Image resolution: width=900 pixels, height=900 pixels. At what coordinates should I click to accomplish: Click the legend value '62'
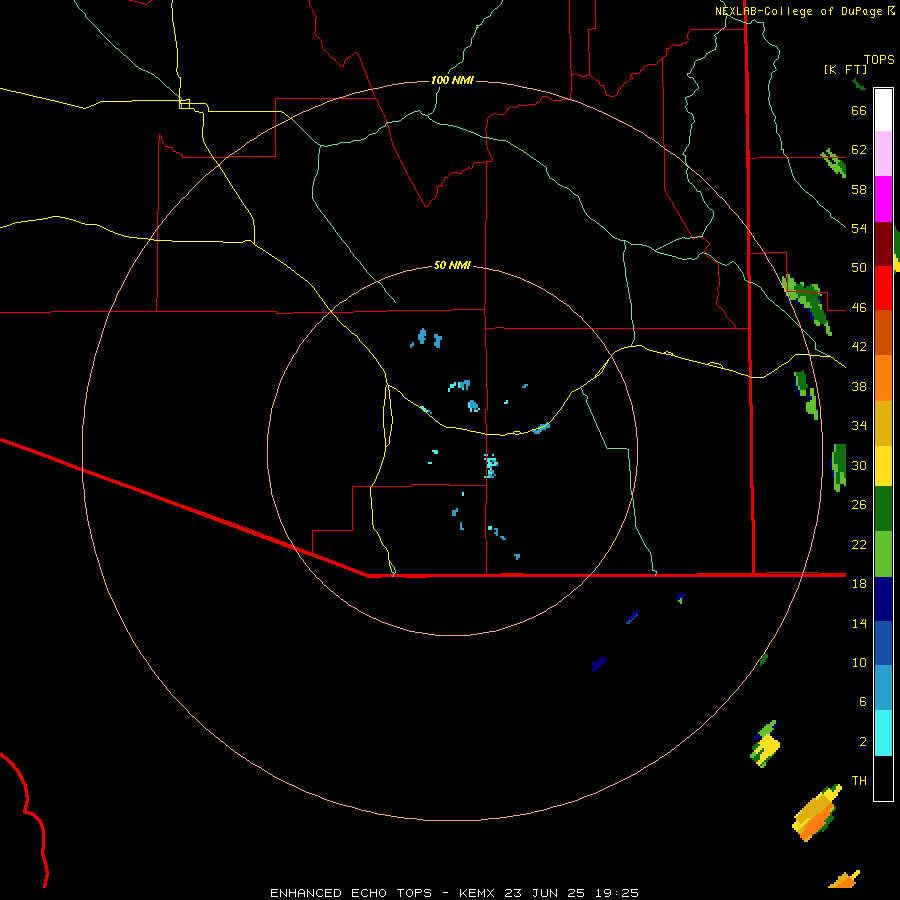click(859, 150)
